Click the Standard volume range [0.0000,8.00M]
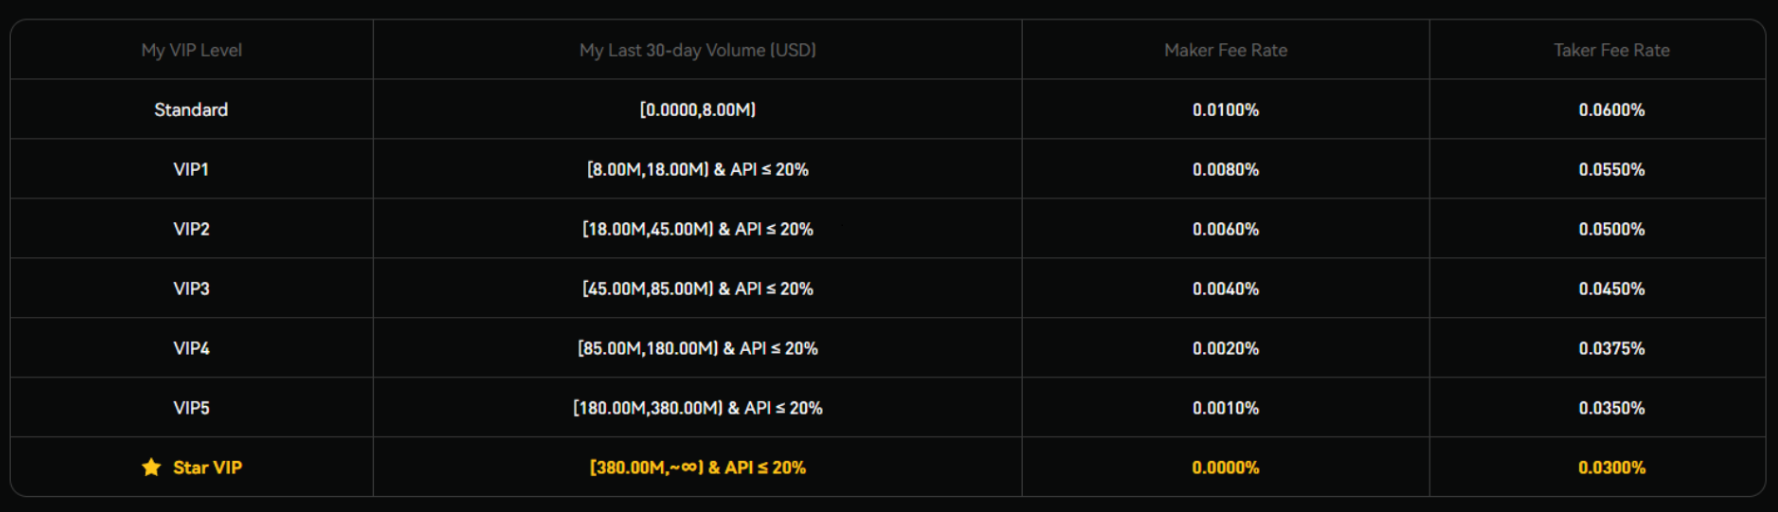Screen dimensions: 1778x512 pyautogui.click(x=697, y=110)
